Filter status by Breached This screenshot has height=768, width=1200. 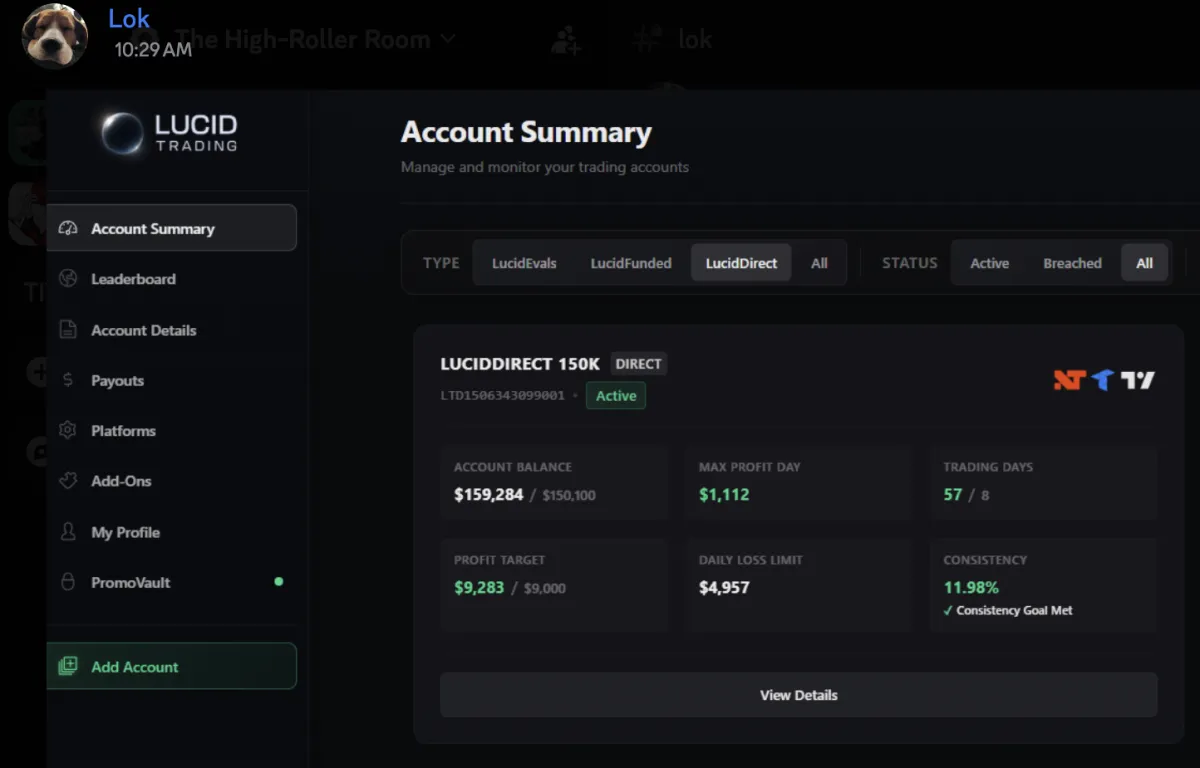coord(1072,263)
